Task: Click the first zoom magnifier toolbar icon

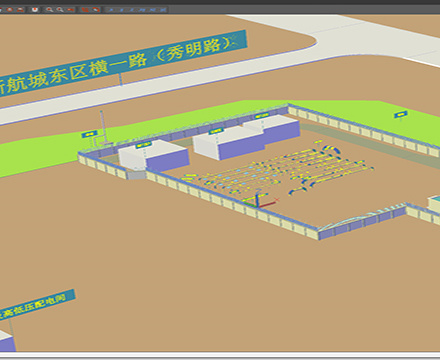Action: [x=49, y=9]
